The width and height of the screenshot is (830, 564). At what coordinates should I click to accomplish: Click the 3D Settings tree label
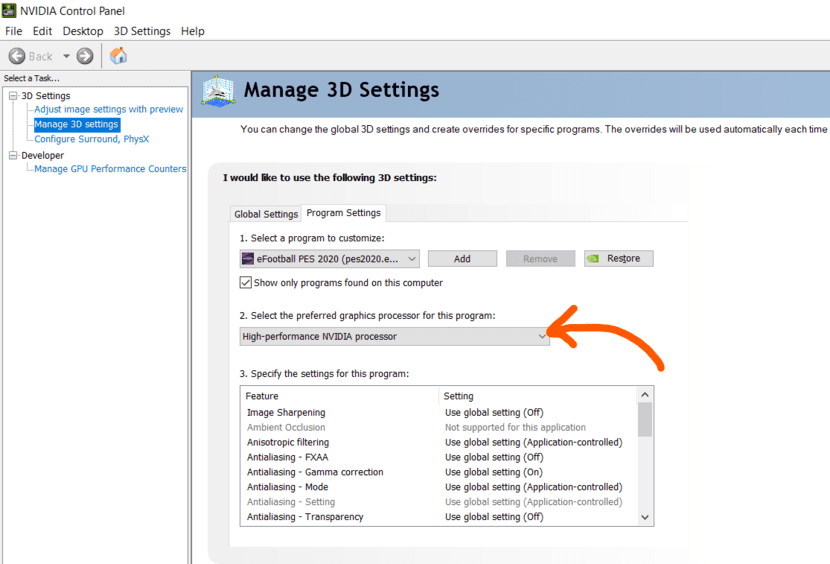point(46,96)
